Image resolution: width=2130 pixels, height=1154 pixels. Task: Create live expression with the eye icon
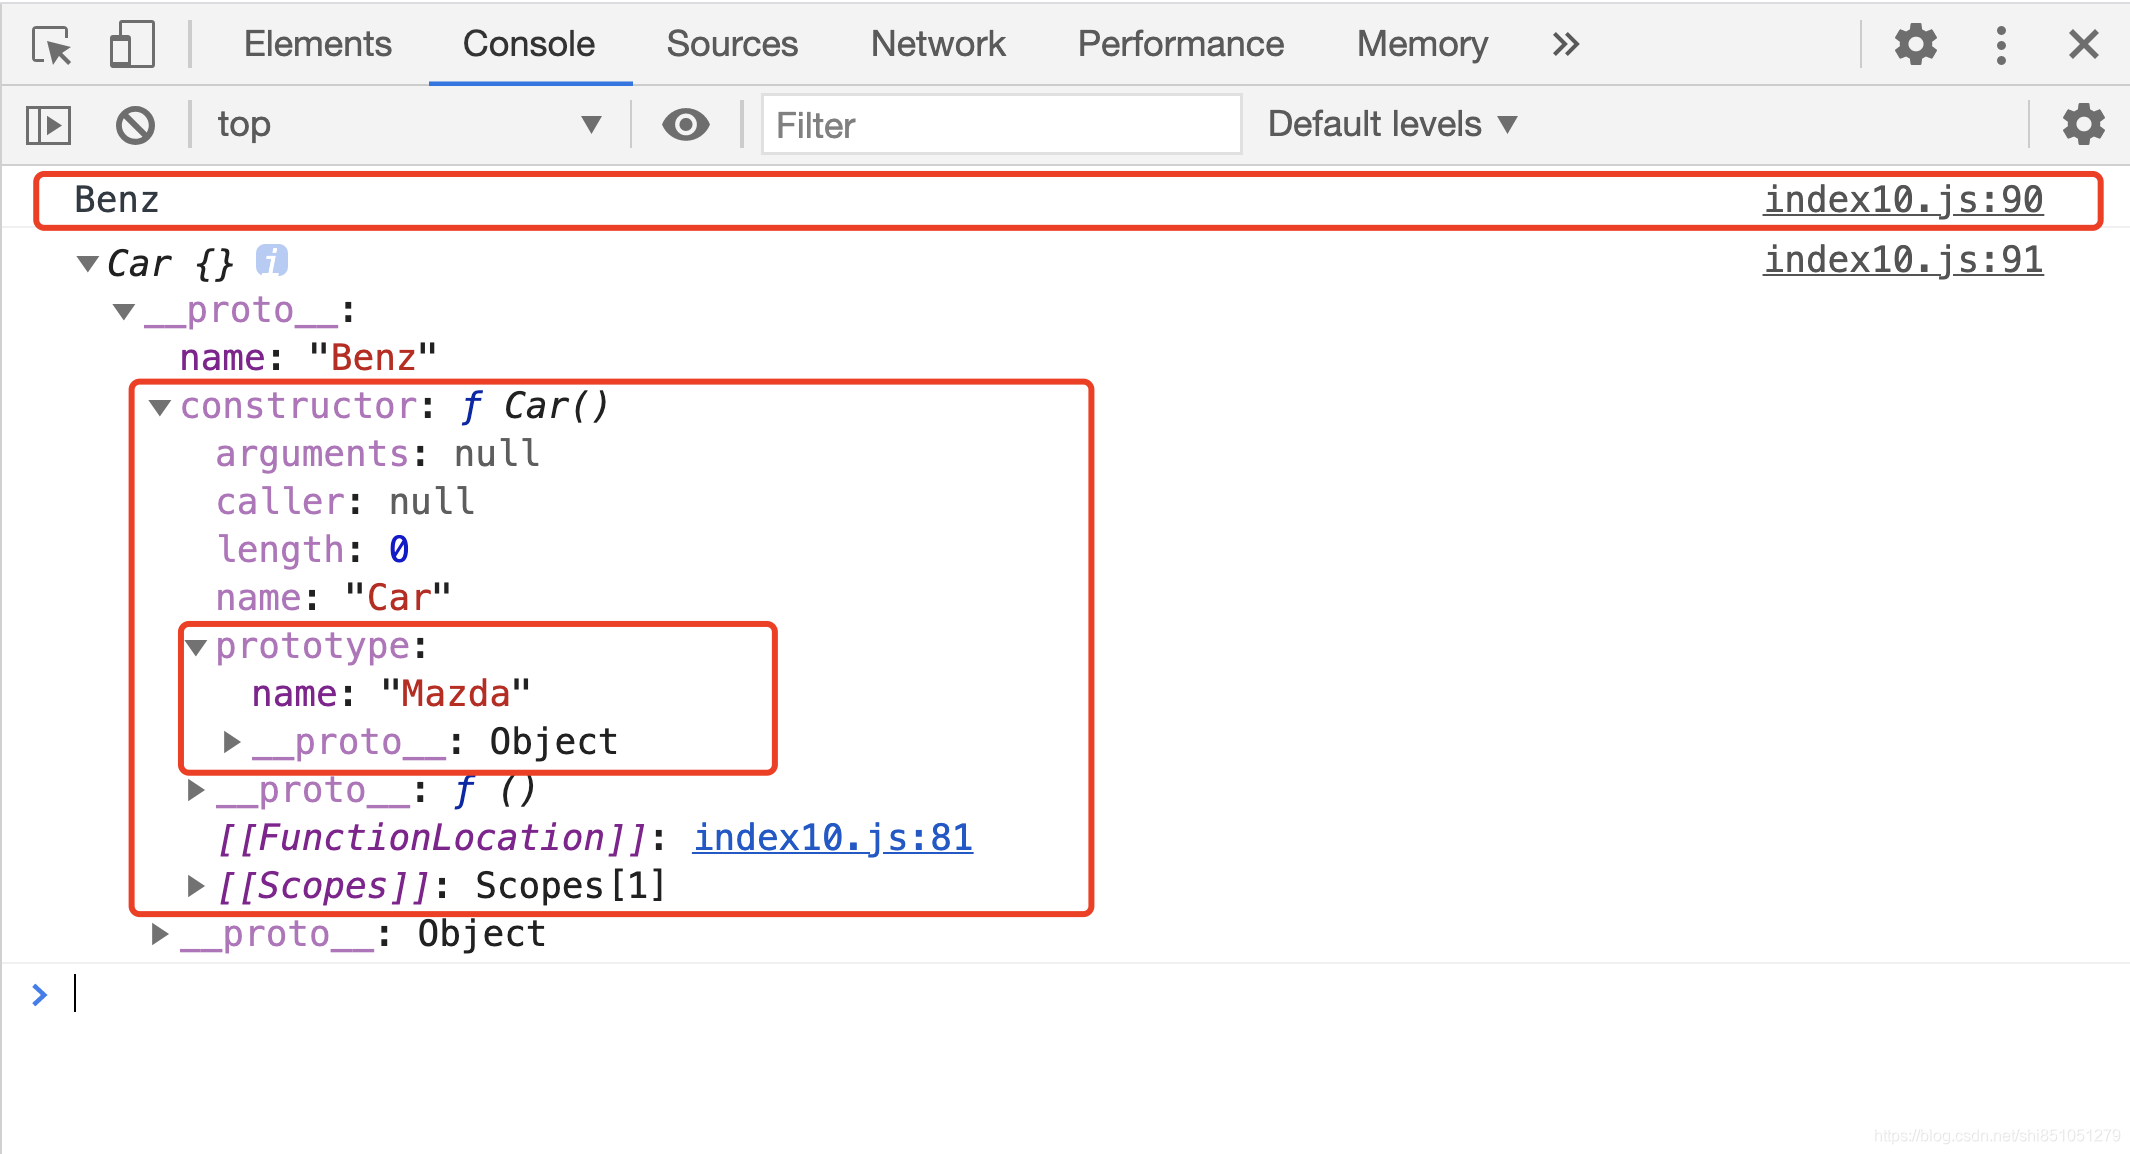pos(685,125)
